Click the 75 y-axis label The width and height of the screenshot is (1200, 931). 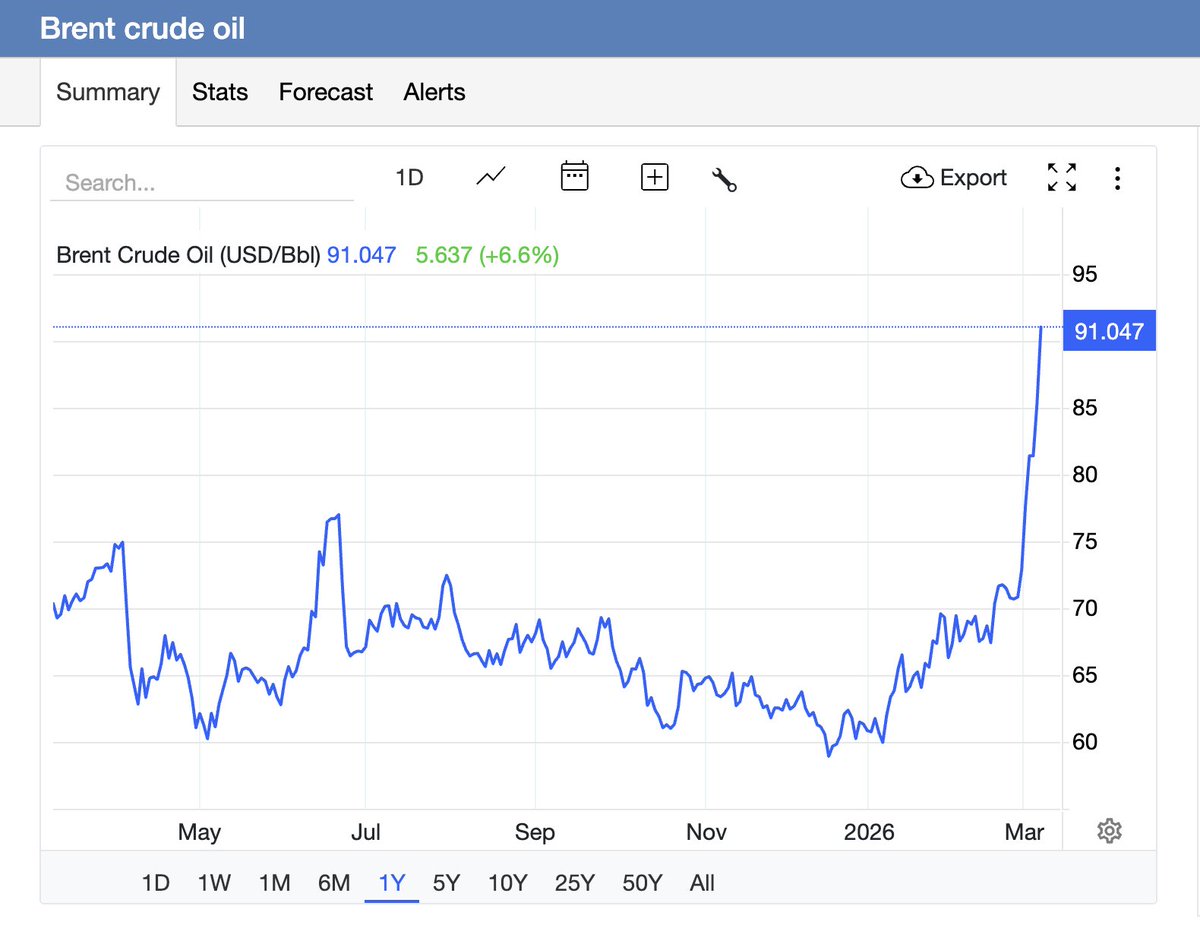[1085, 541]
